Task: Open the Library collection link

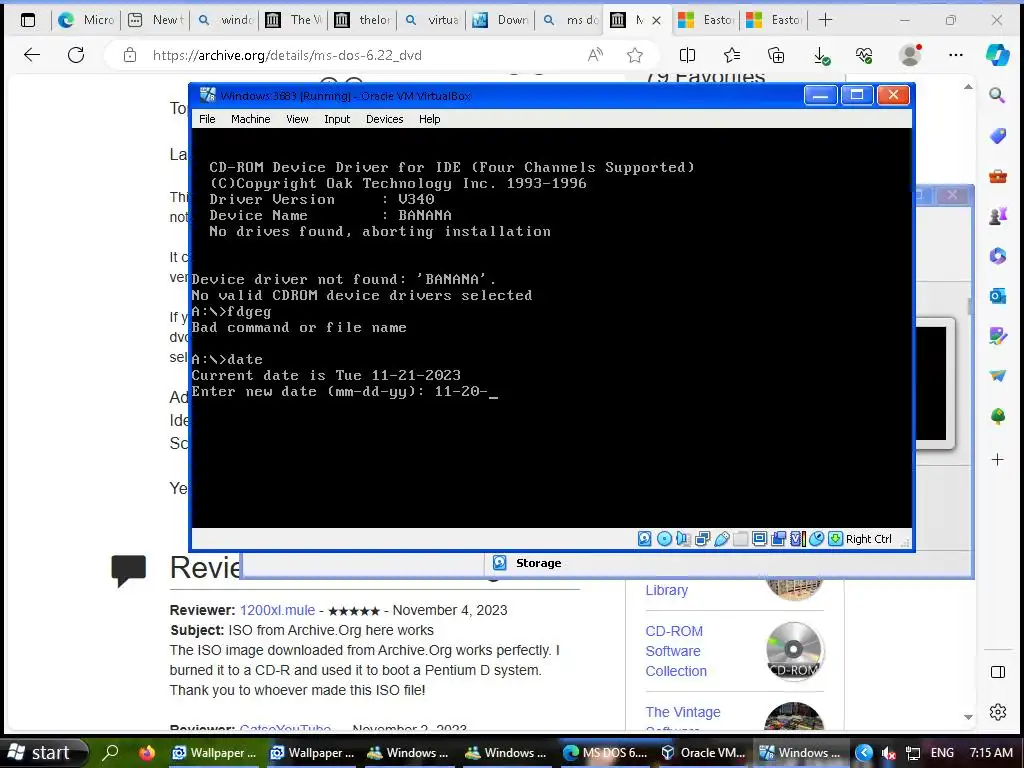Action: (666, 590)
